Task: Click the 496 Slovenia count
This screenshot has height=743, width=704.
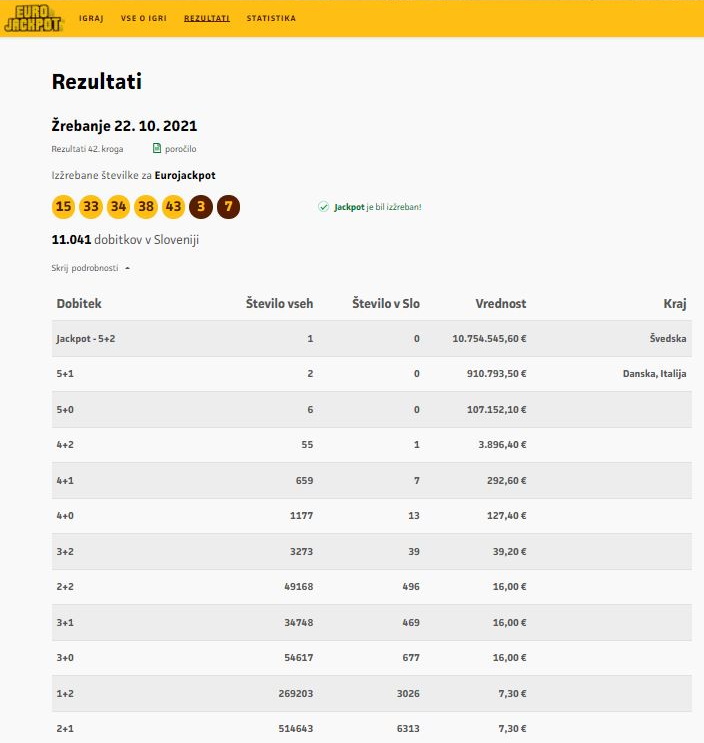Action: (411, 587)
